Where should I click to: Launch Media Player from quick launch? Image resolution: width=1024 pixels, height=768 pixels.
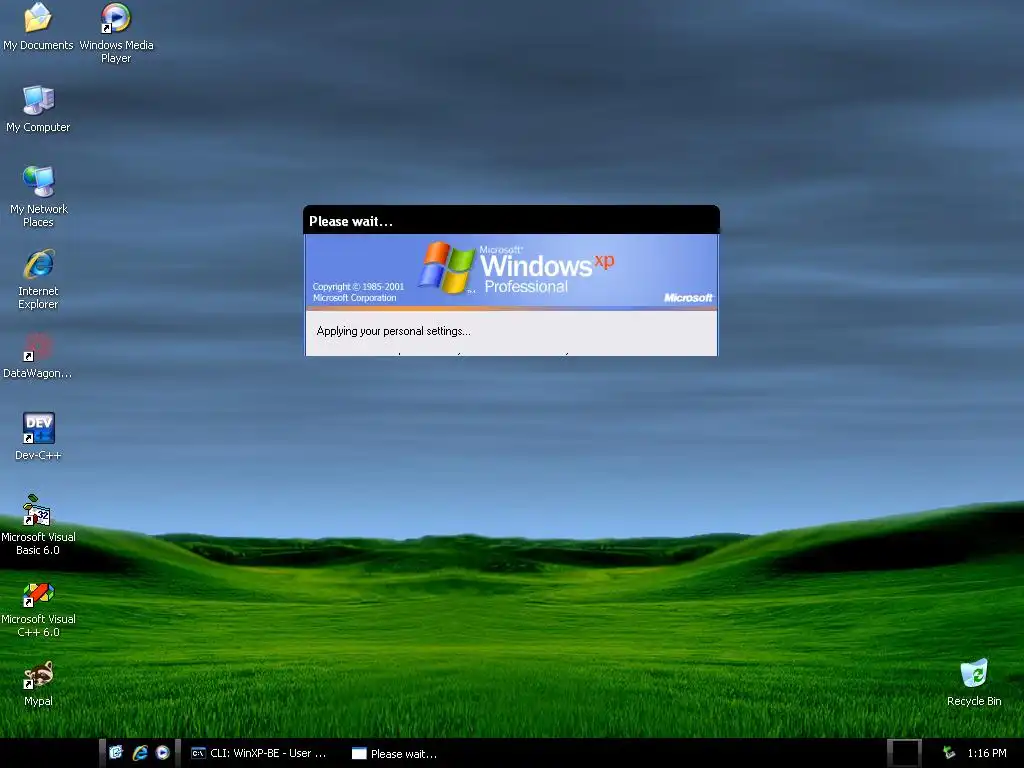pyautogui.click(x=163, y=753)
